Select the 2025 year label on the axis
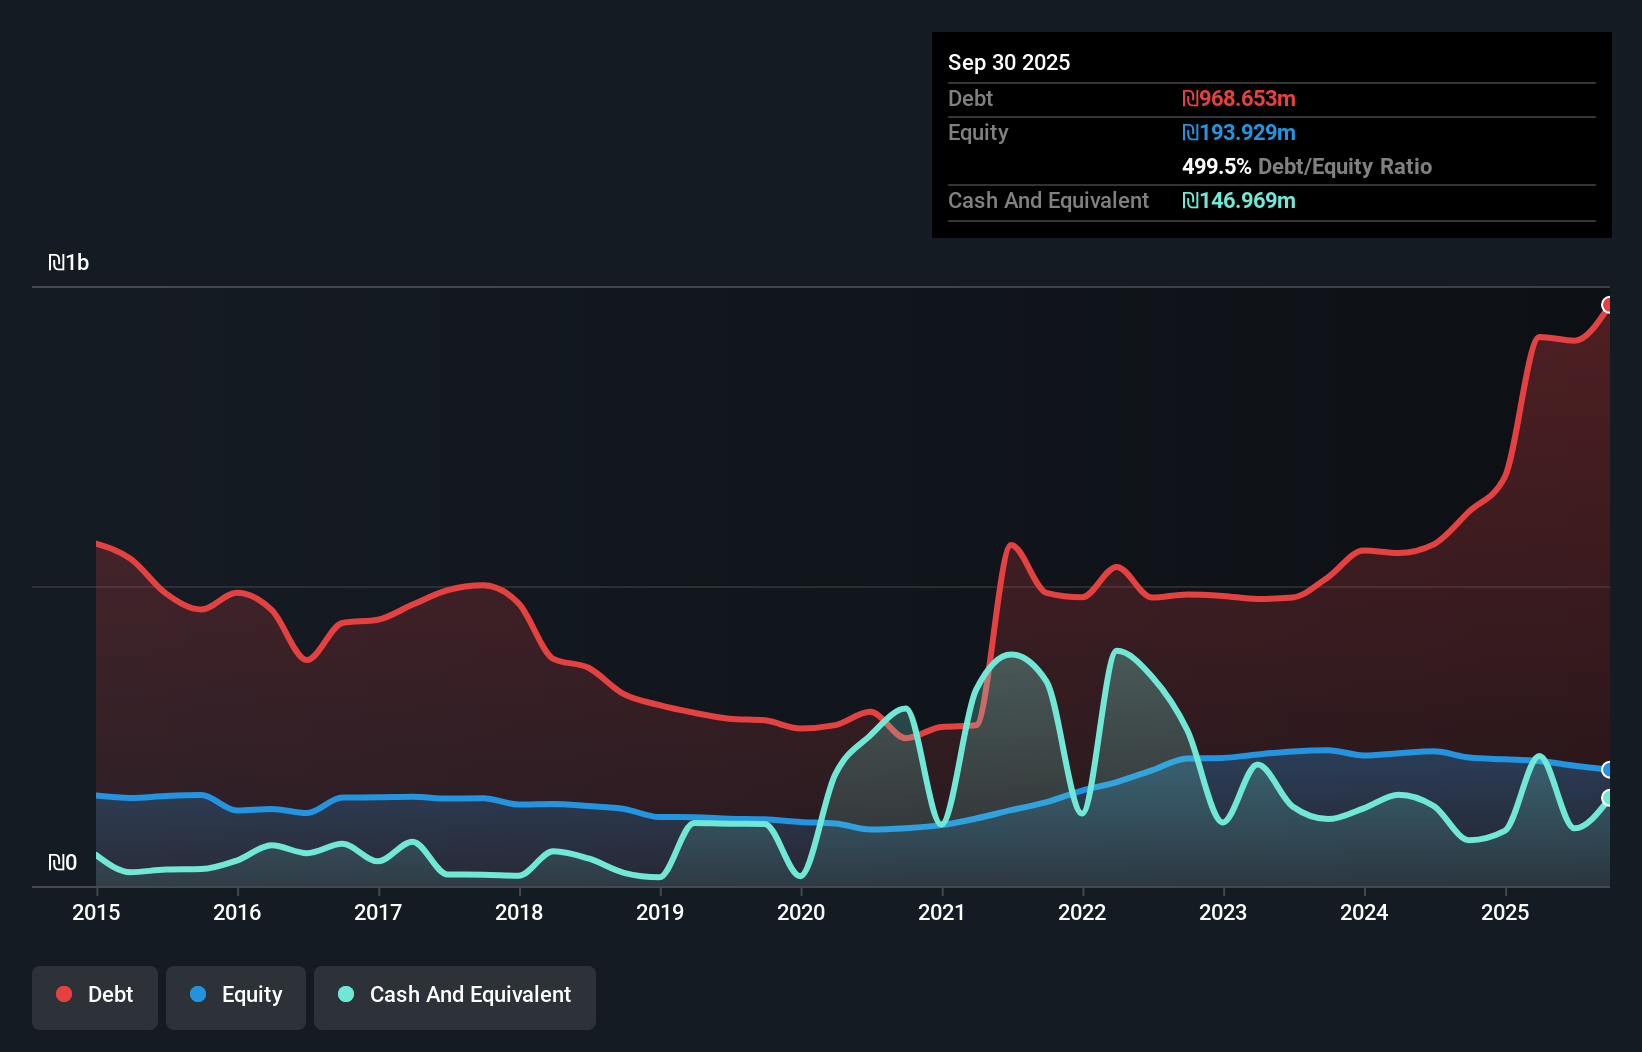Image resolution: width=1642 pixels, height=1052 pixels. click(x=1506, y=913)
